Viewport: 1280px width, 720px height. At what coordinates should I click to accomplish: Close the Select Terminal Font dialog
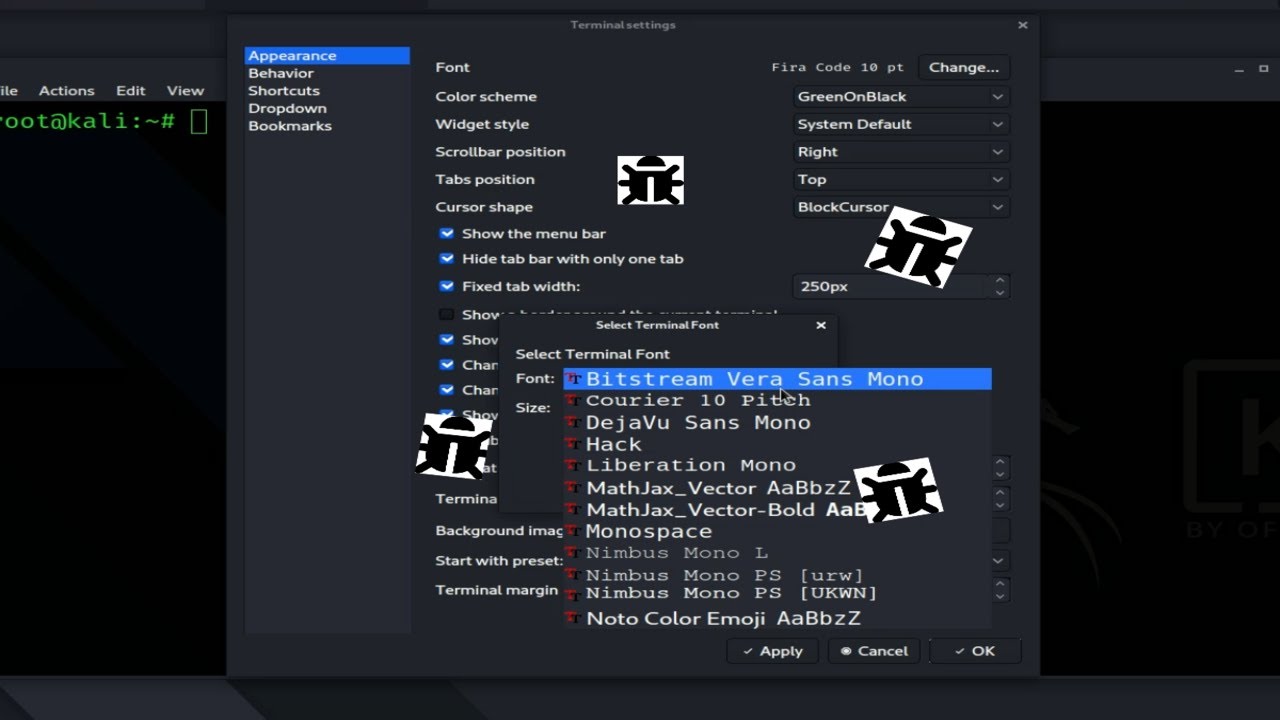point(821,325)
